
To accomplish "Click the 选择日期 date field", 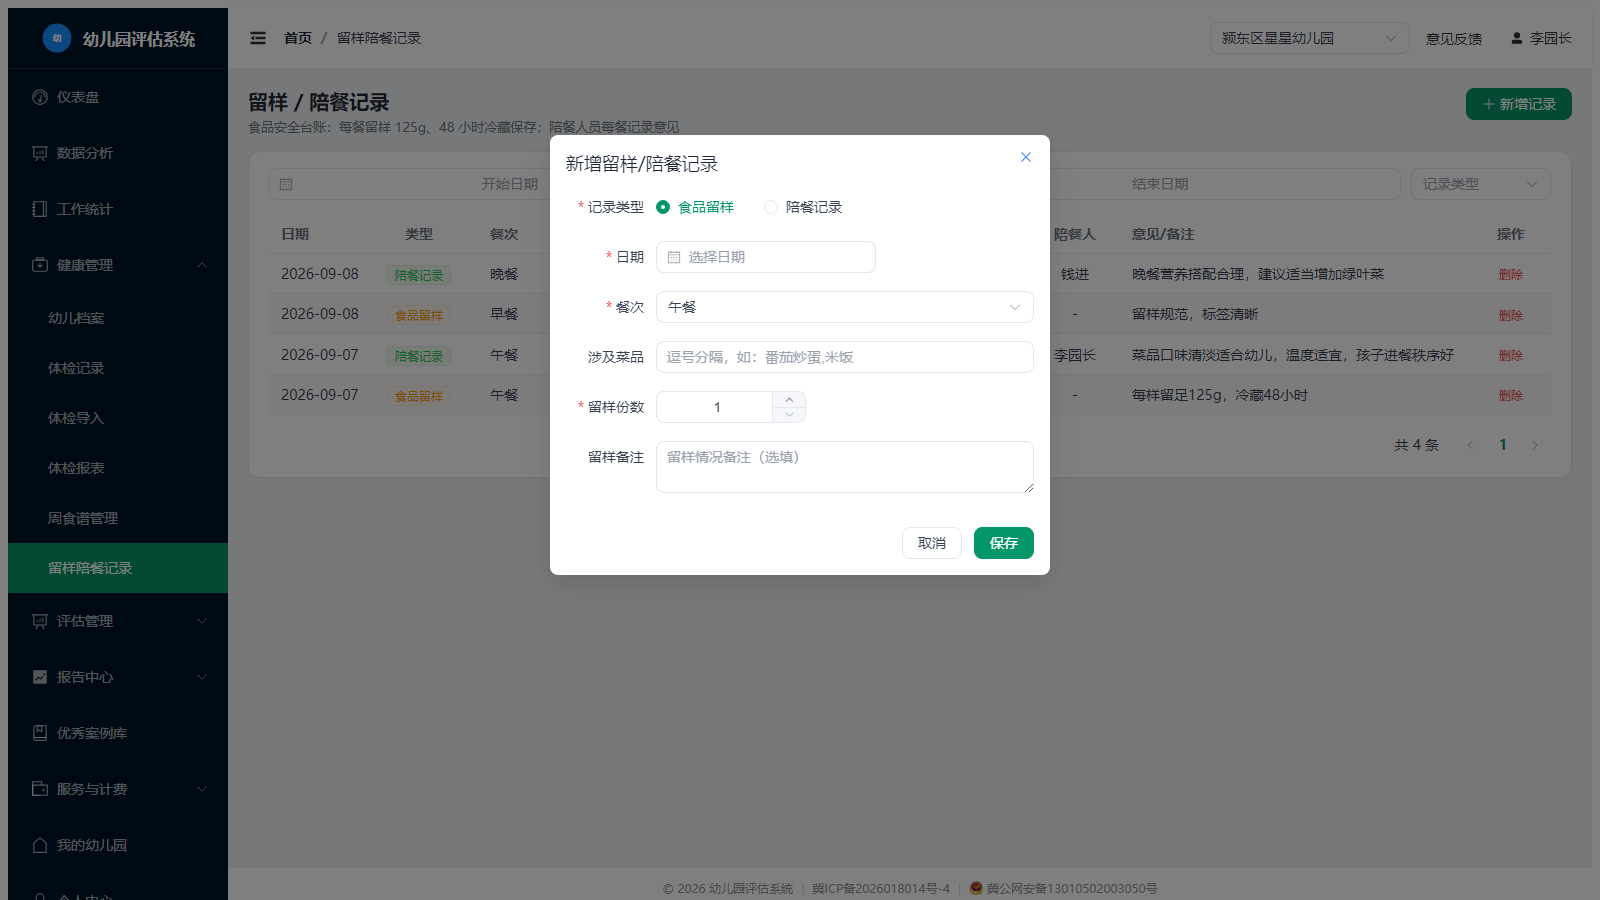I will 766,257.
